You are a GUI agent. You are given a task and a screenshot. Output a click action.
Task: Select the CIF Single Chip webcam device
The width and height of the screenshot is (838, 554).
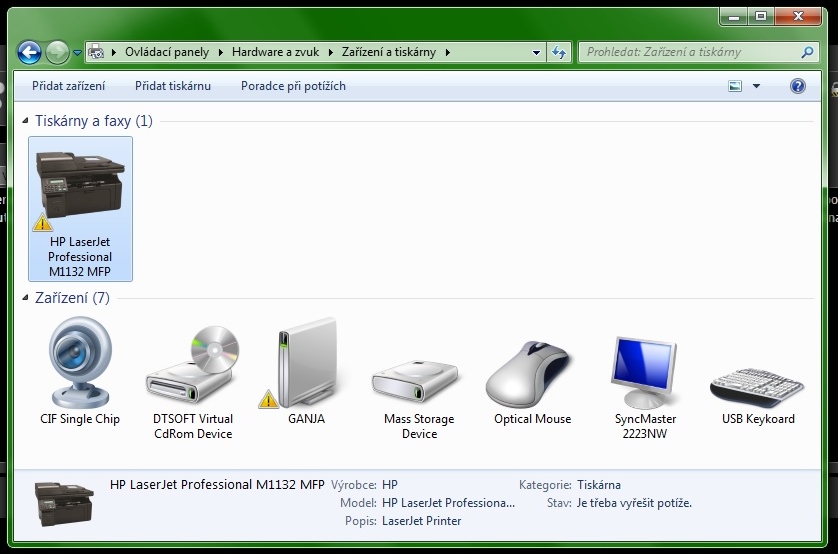[x=80, y=371]
